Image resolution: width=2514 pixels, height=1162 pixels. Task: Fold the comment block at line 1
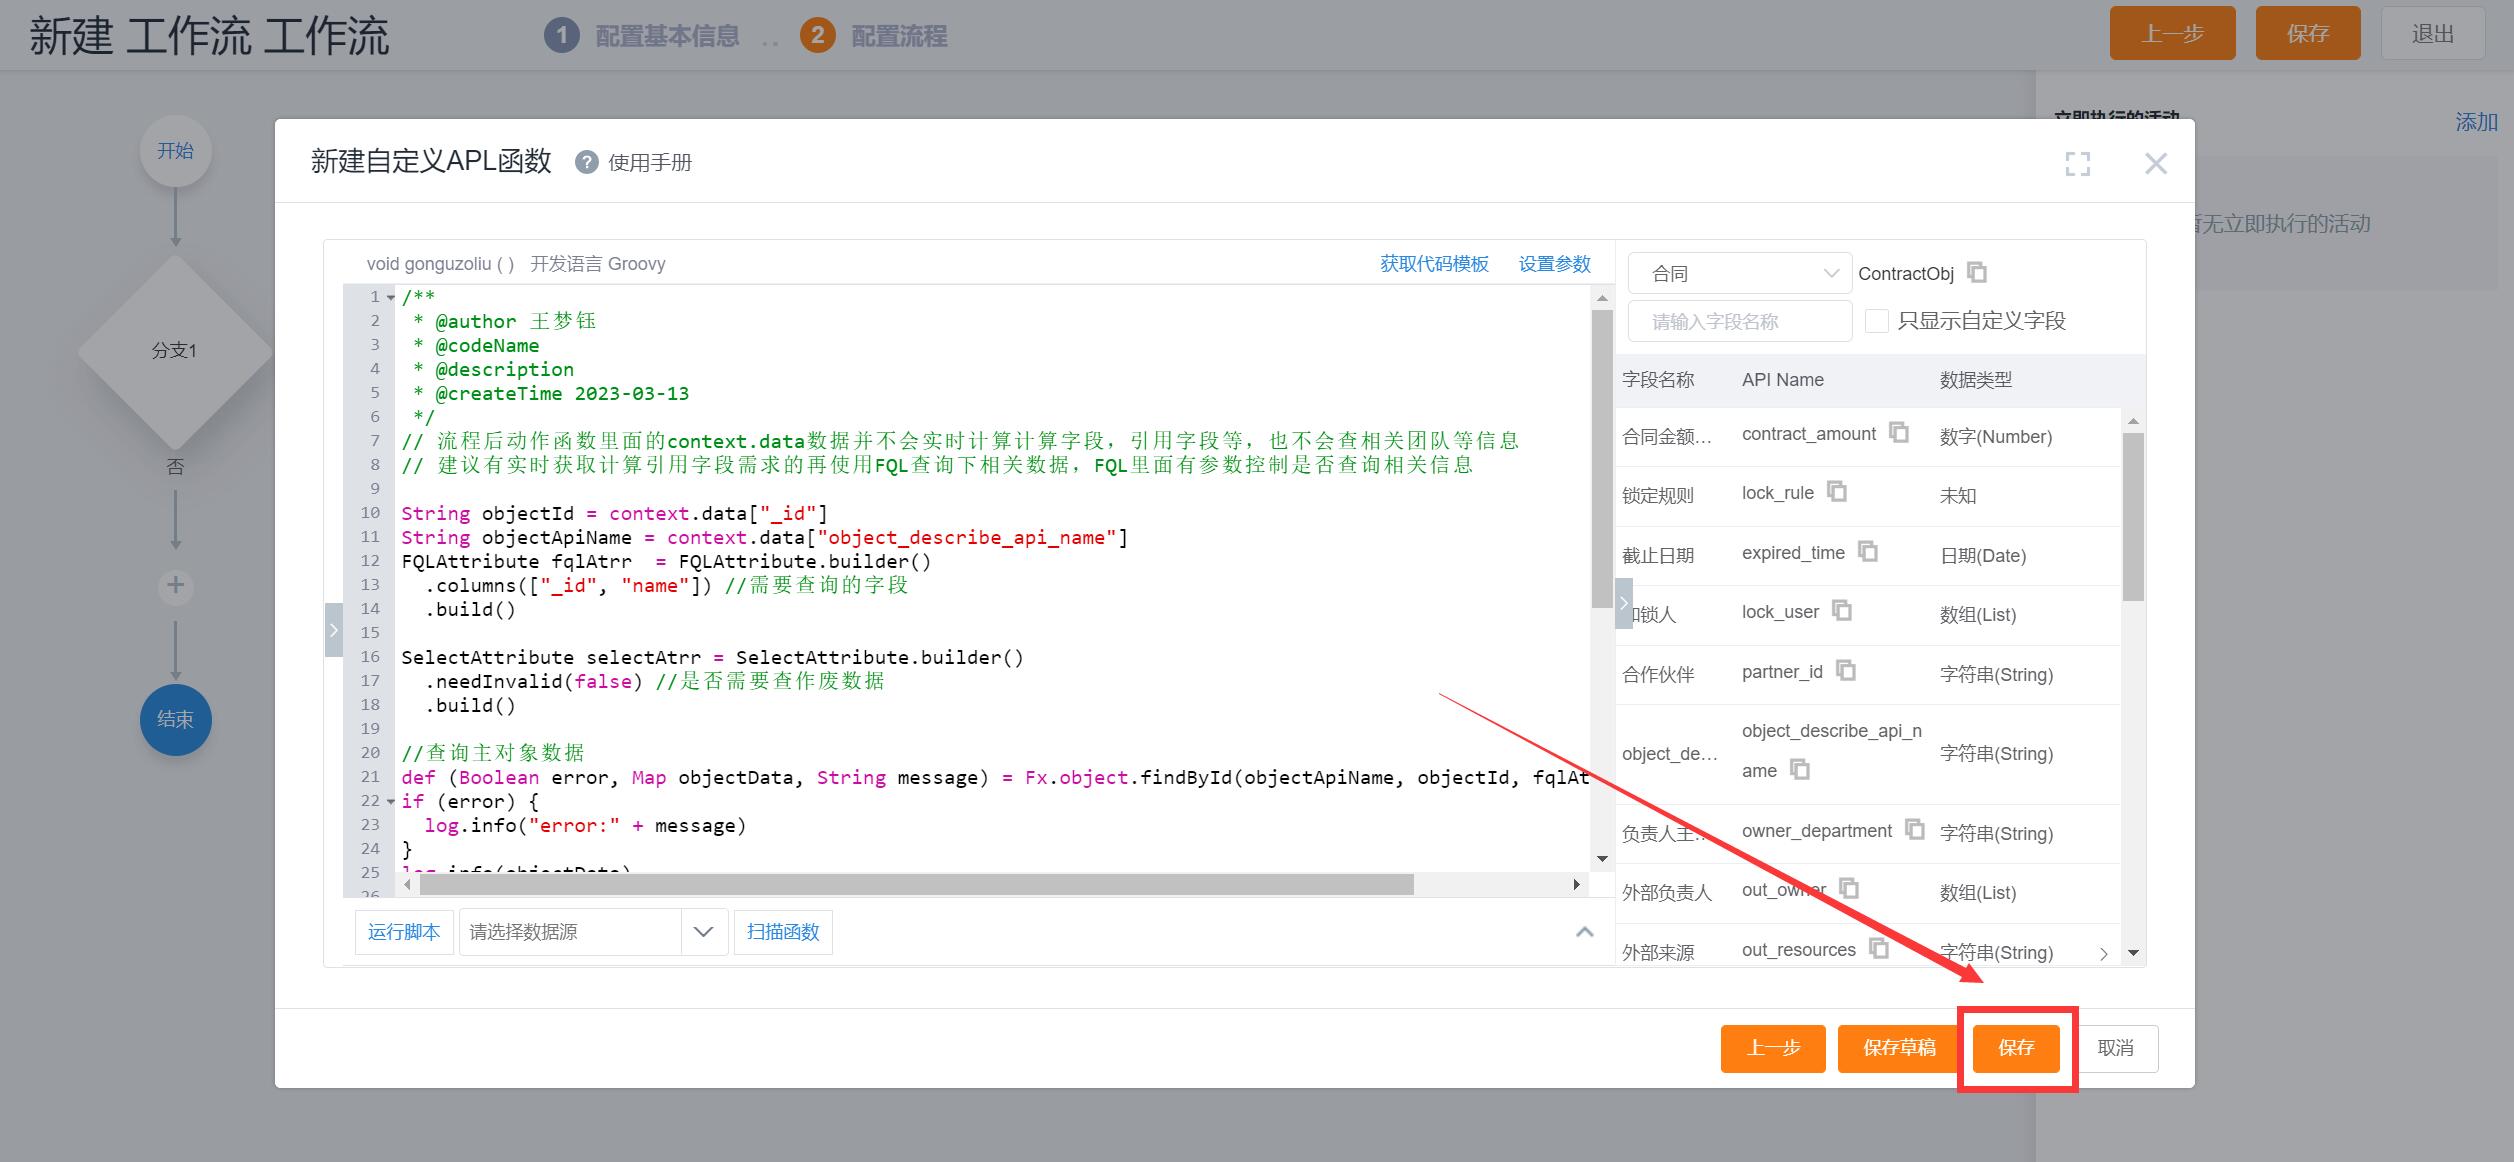[x=391, y=297]
